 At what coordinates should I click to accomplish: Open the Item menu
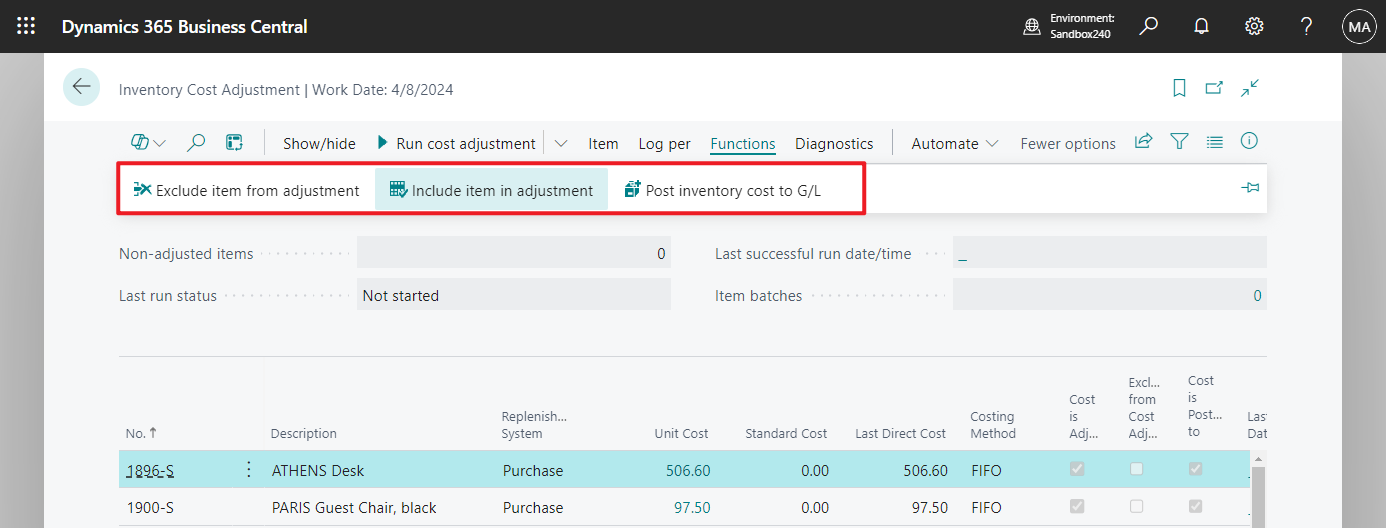(x=603, y=143)
